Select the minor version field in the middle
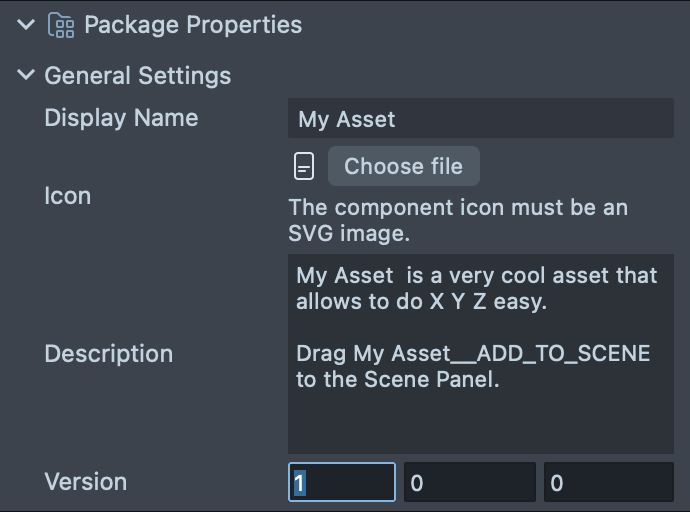The width and height of the screenshot is (690, 512). (x=469, y=483)
